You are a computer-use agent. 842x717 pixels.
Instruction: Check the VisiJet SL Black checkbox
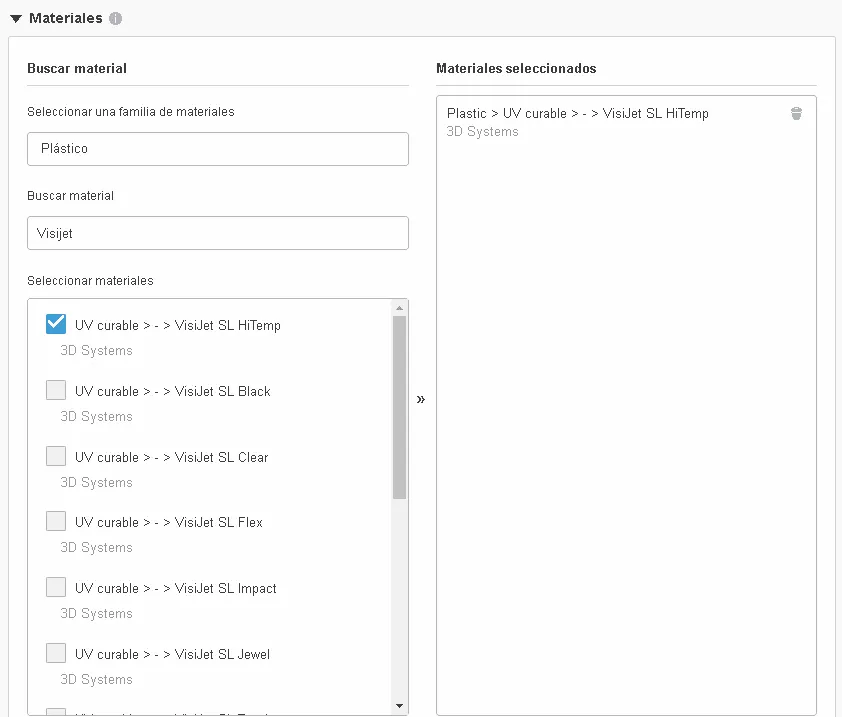click(x=56, y=390)
